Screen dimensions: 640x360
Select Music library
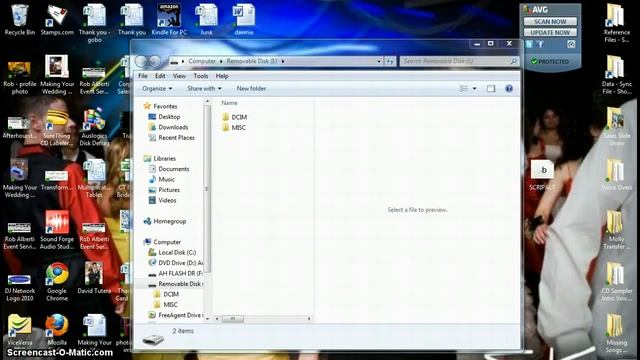pyautogui.click(x=162, y=180)
